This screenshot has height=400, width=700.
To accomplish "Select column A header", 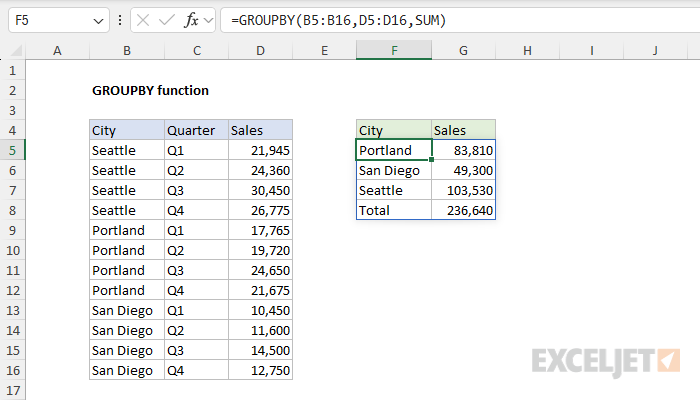I will [57, 50].
